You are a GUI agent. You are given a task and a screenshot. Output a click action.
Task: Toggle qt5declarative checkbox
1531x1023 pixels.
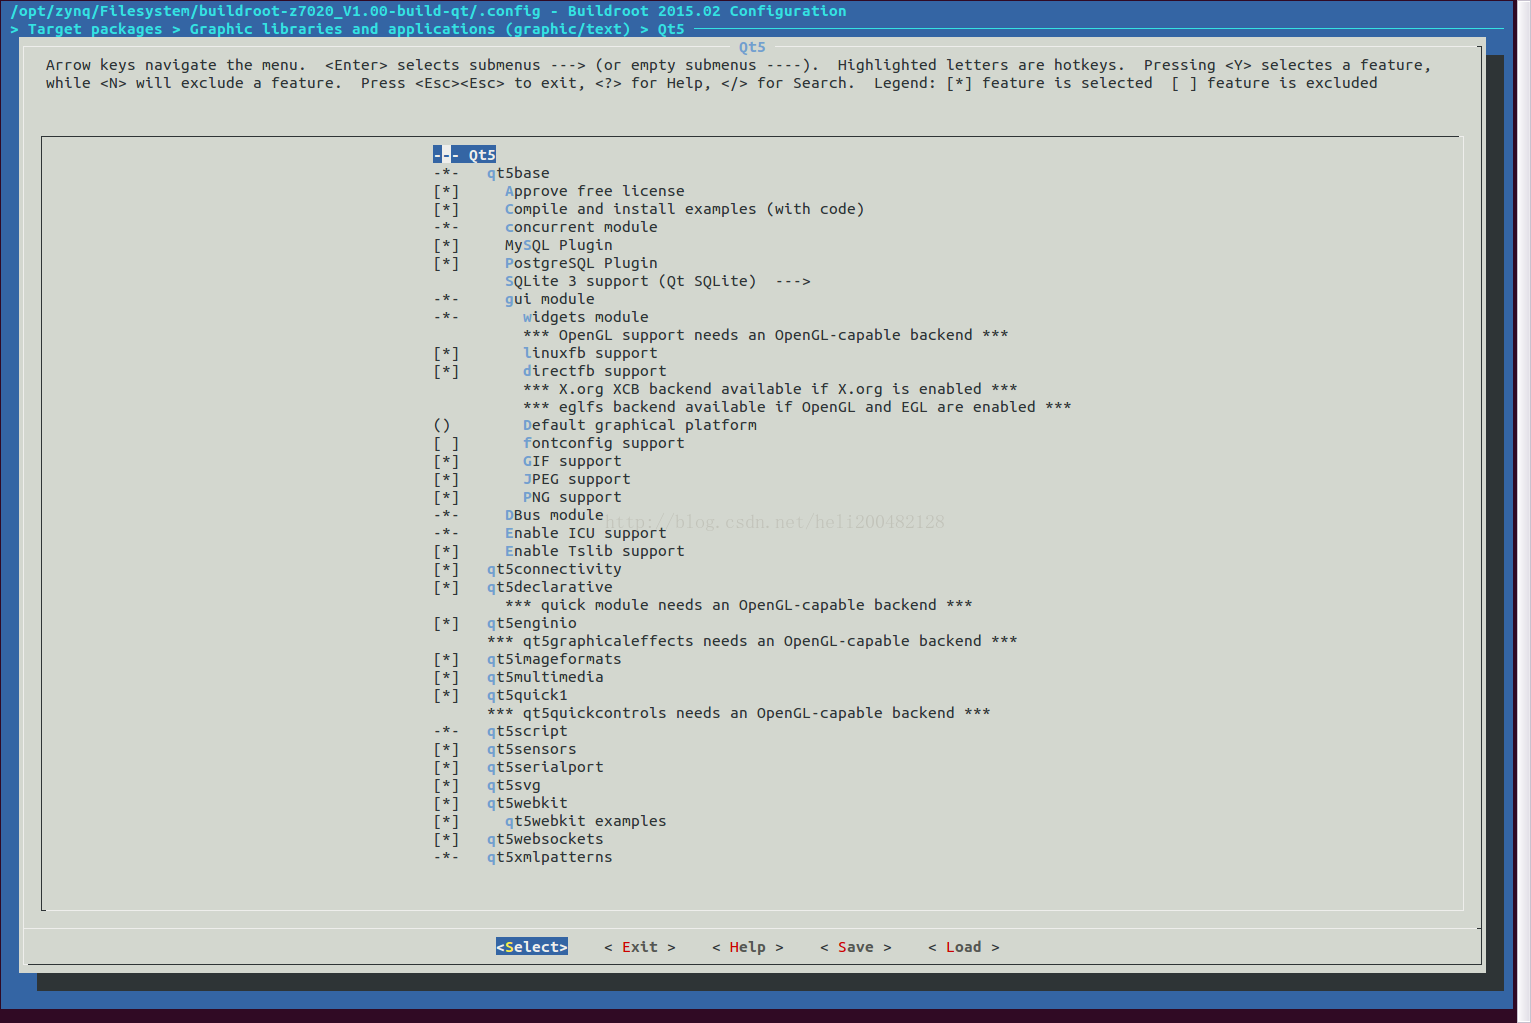tap(446, 587)
